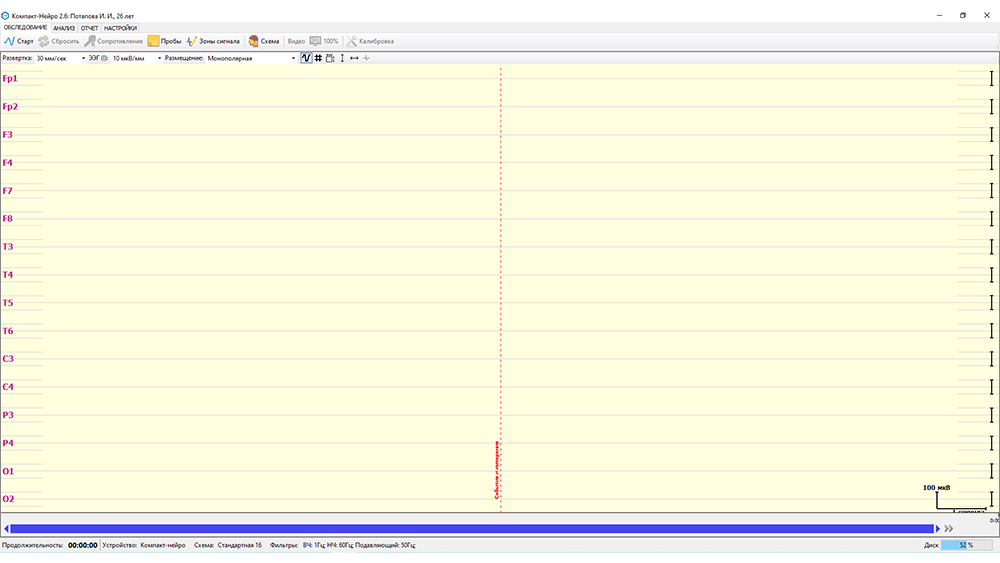Open the Схема electrode scheme
The width and height of the screenshot is (1000, 563).
264,41
